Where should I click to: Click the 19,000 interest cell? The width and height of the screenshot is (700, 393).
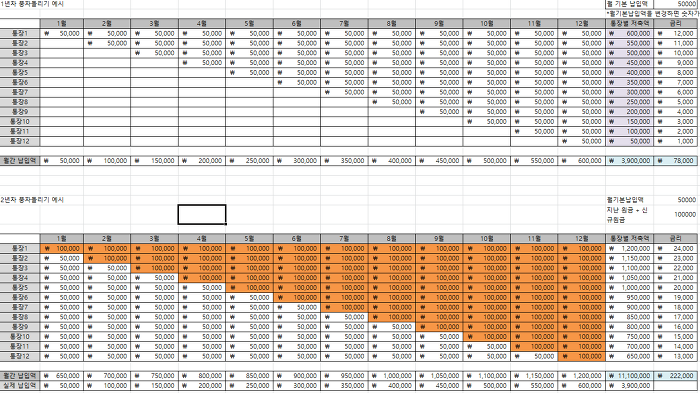[675, 298]
